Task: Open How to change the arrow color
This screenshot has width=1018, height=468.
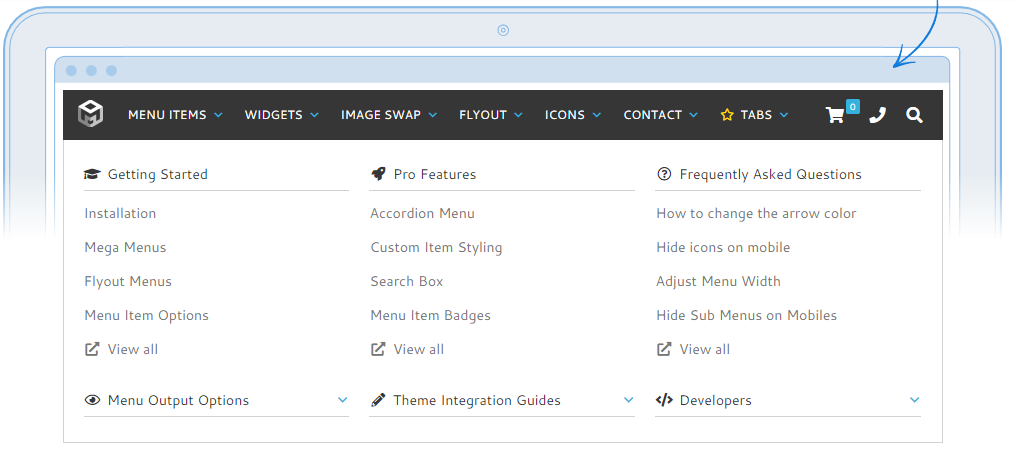Action: pos(756,213)
